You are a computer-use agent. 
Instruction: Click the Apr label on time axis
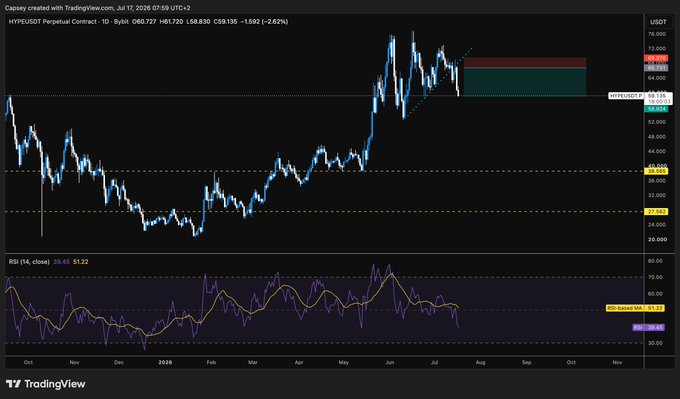coord(299,362)
